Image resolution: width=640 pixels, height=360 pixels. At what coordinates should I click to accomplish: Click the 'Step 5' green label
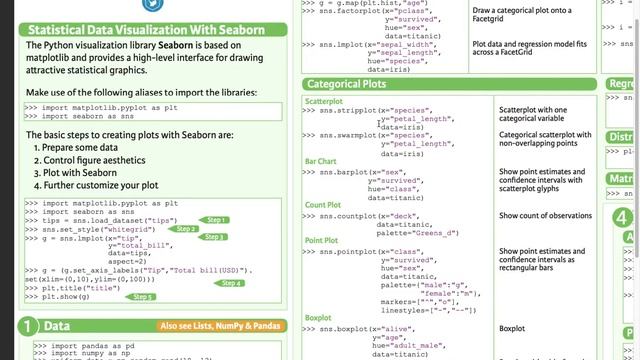pos(140,297)
